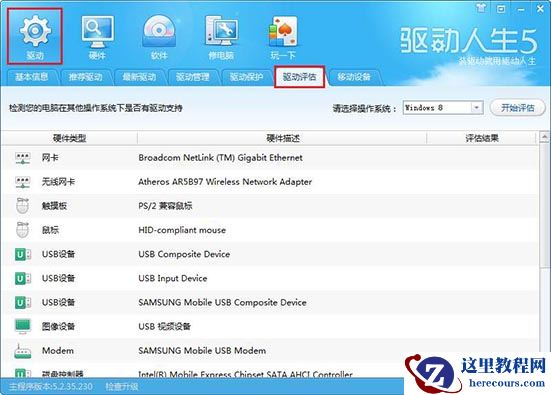Minimize the 驱动人生 window
Viewport: 551px width, 395px height.
[x=521, y=9]
